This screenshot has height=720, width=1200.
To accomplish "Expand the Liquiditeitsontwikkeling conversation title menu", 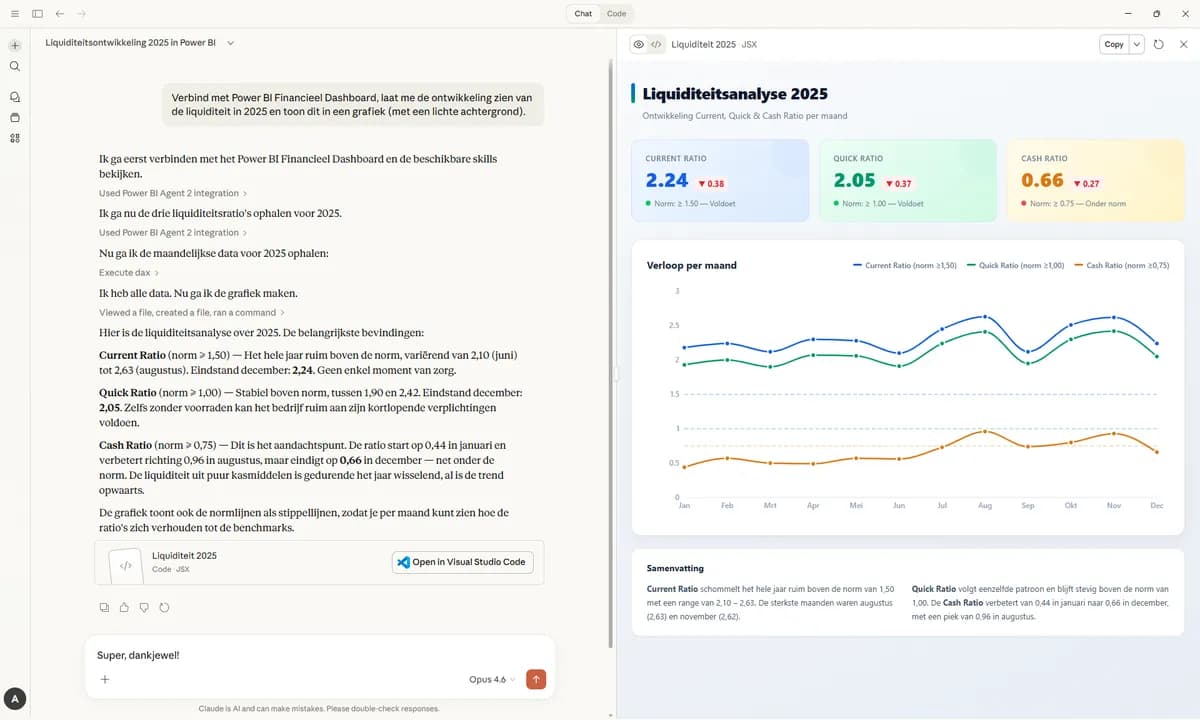I will click(230, 43).
